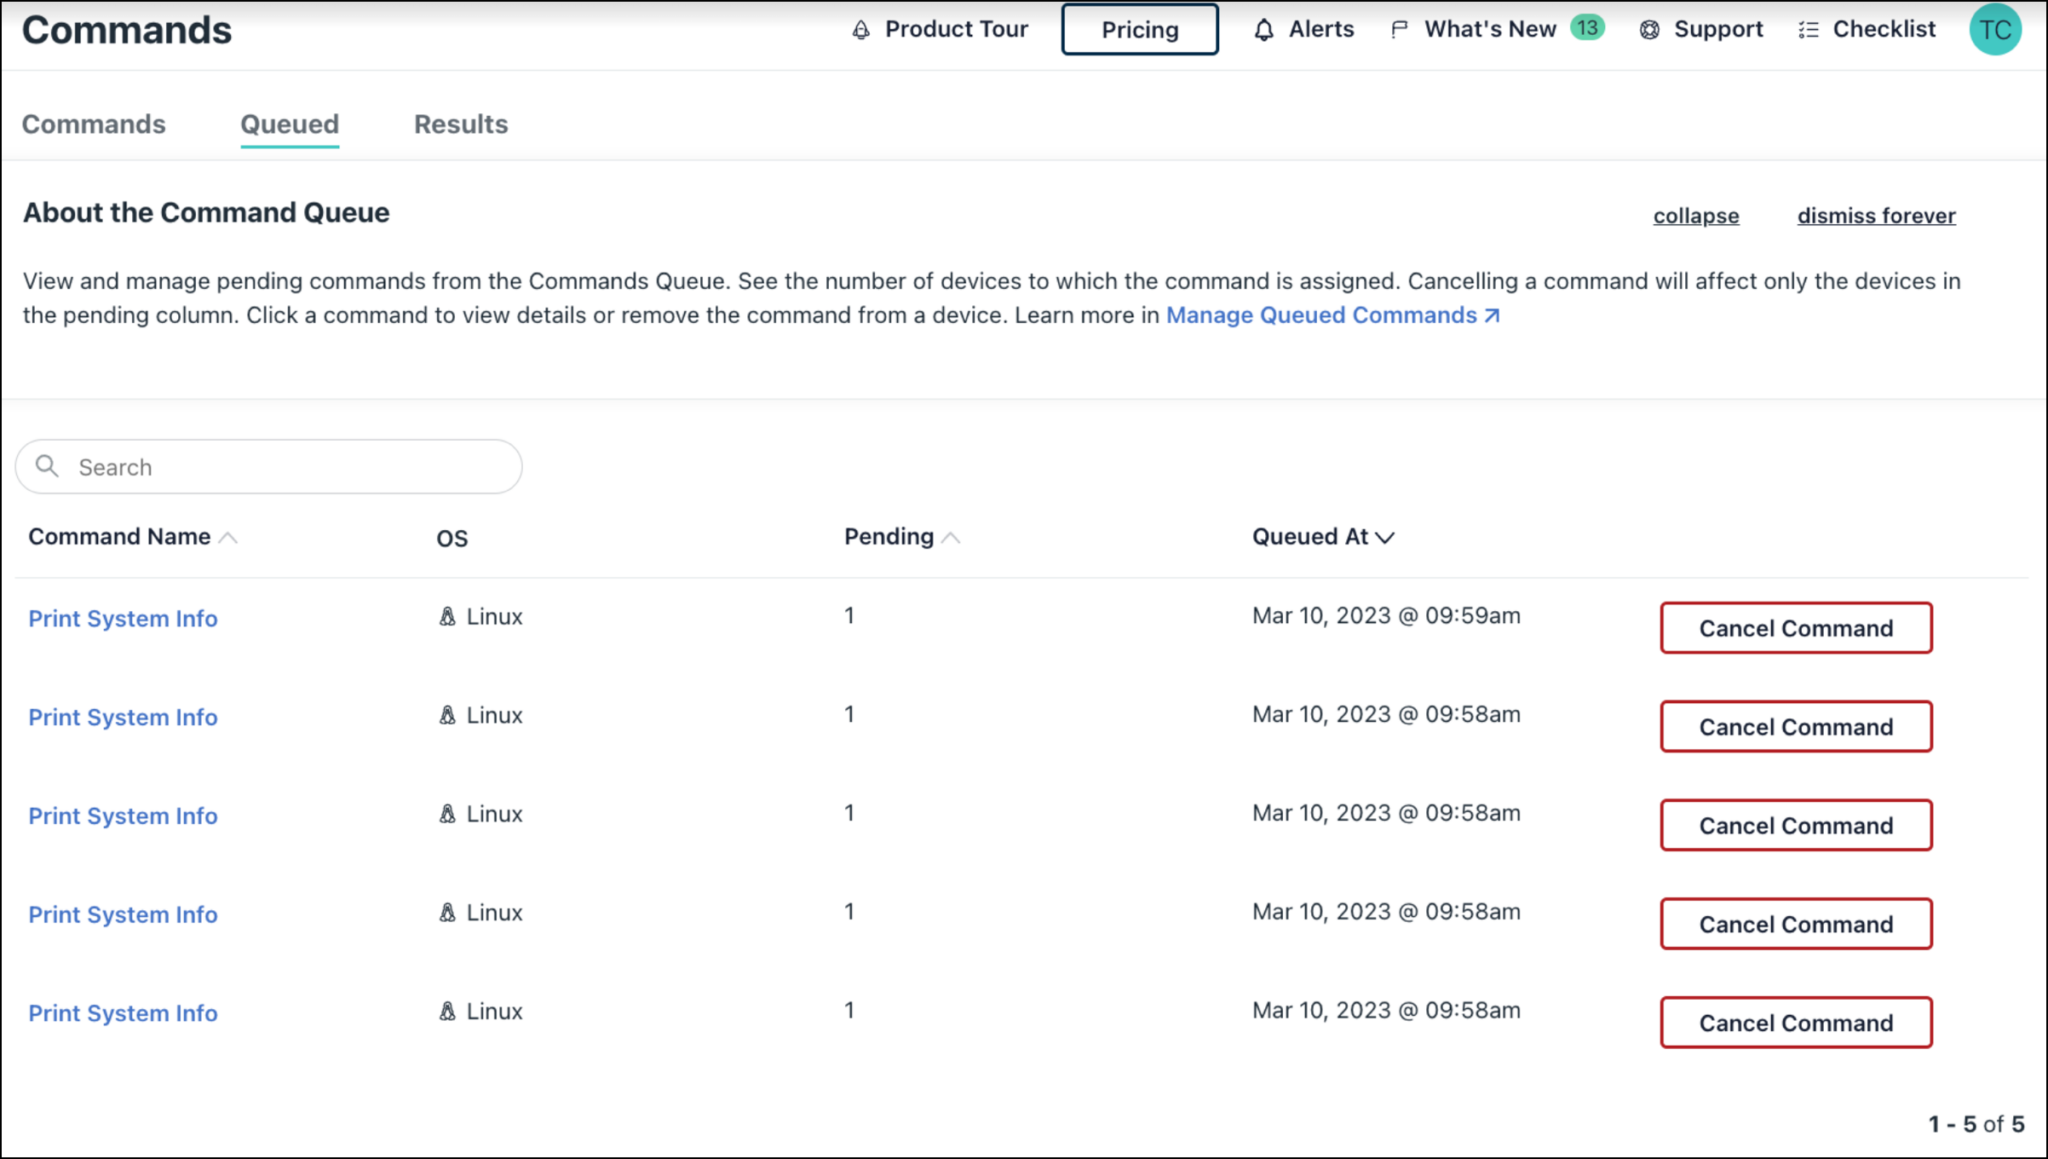Click the Checklist list icon
Viewport: 2048px width, 1159px height.
pyautogui.click(x=1808, y=30)
